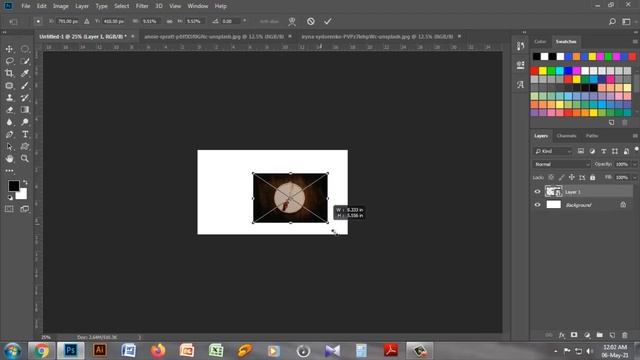Image resolution: width=640 pixels, height=360 pixels.
Task: Open the Image menu
Action: [x=61, y=6]
